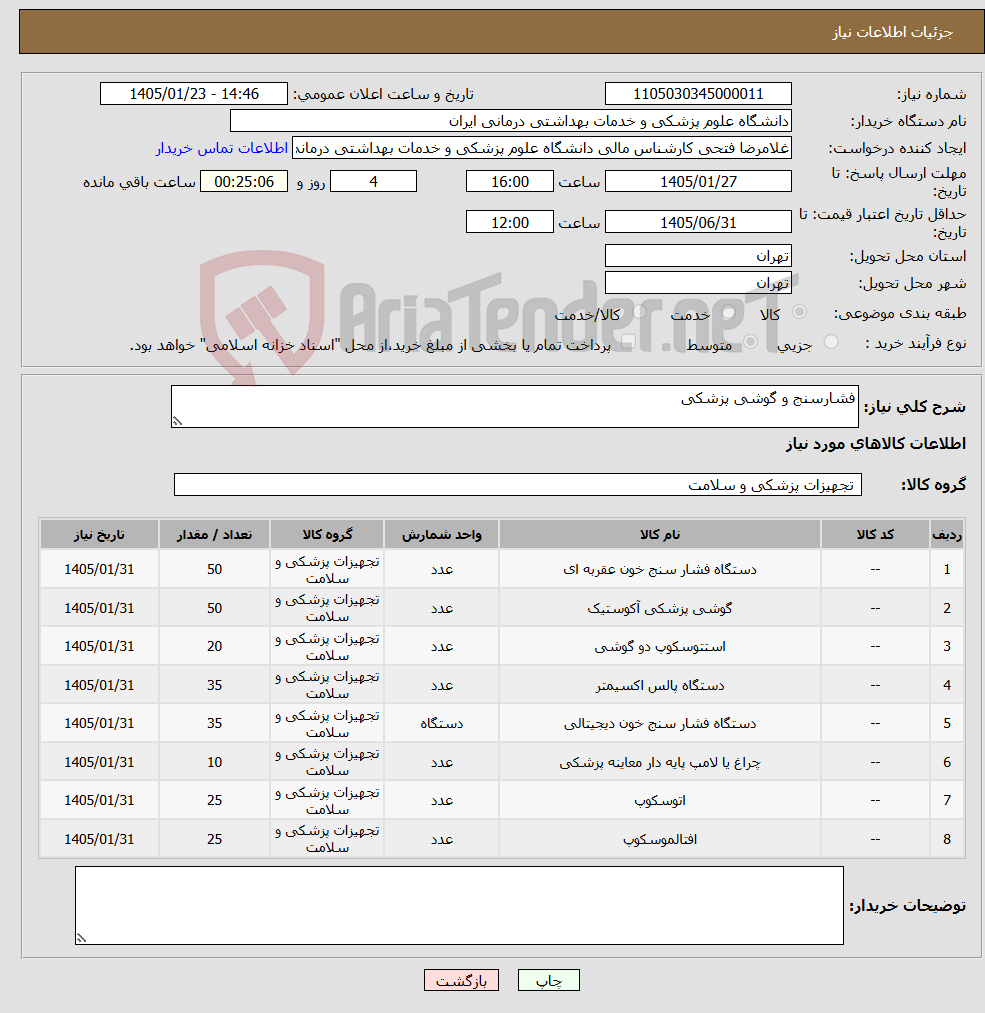Select the خدمت radio button

point(729,312)
